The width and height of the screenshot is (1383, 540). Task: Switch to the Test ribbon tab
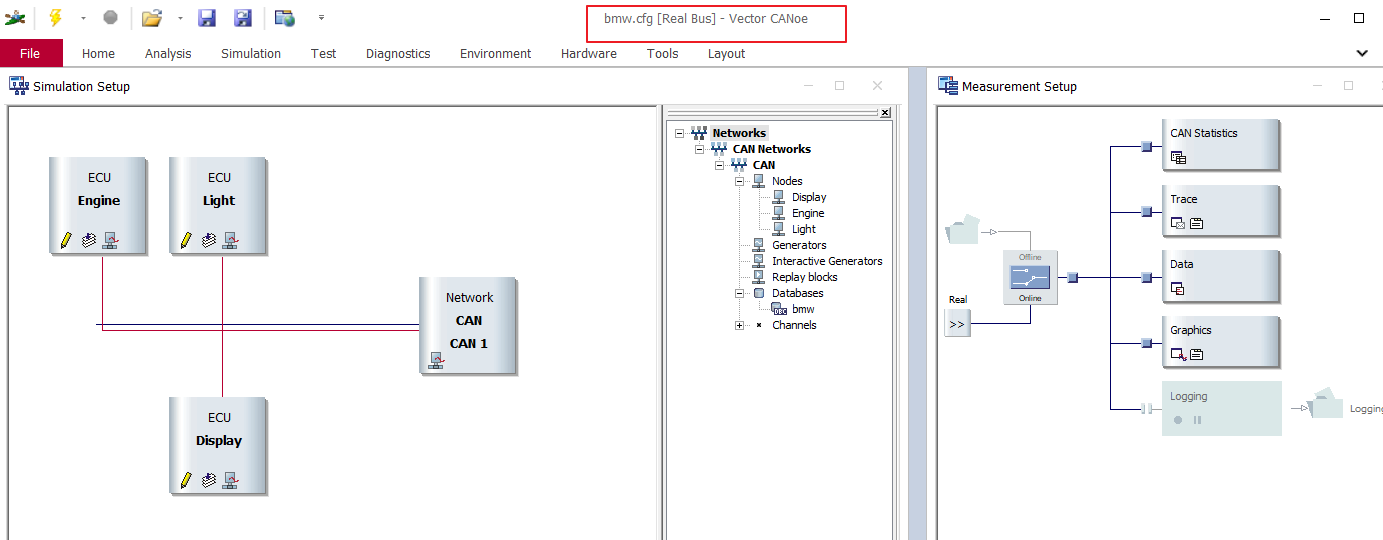pos(323,54)
